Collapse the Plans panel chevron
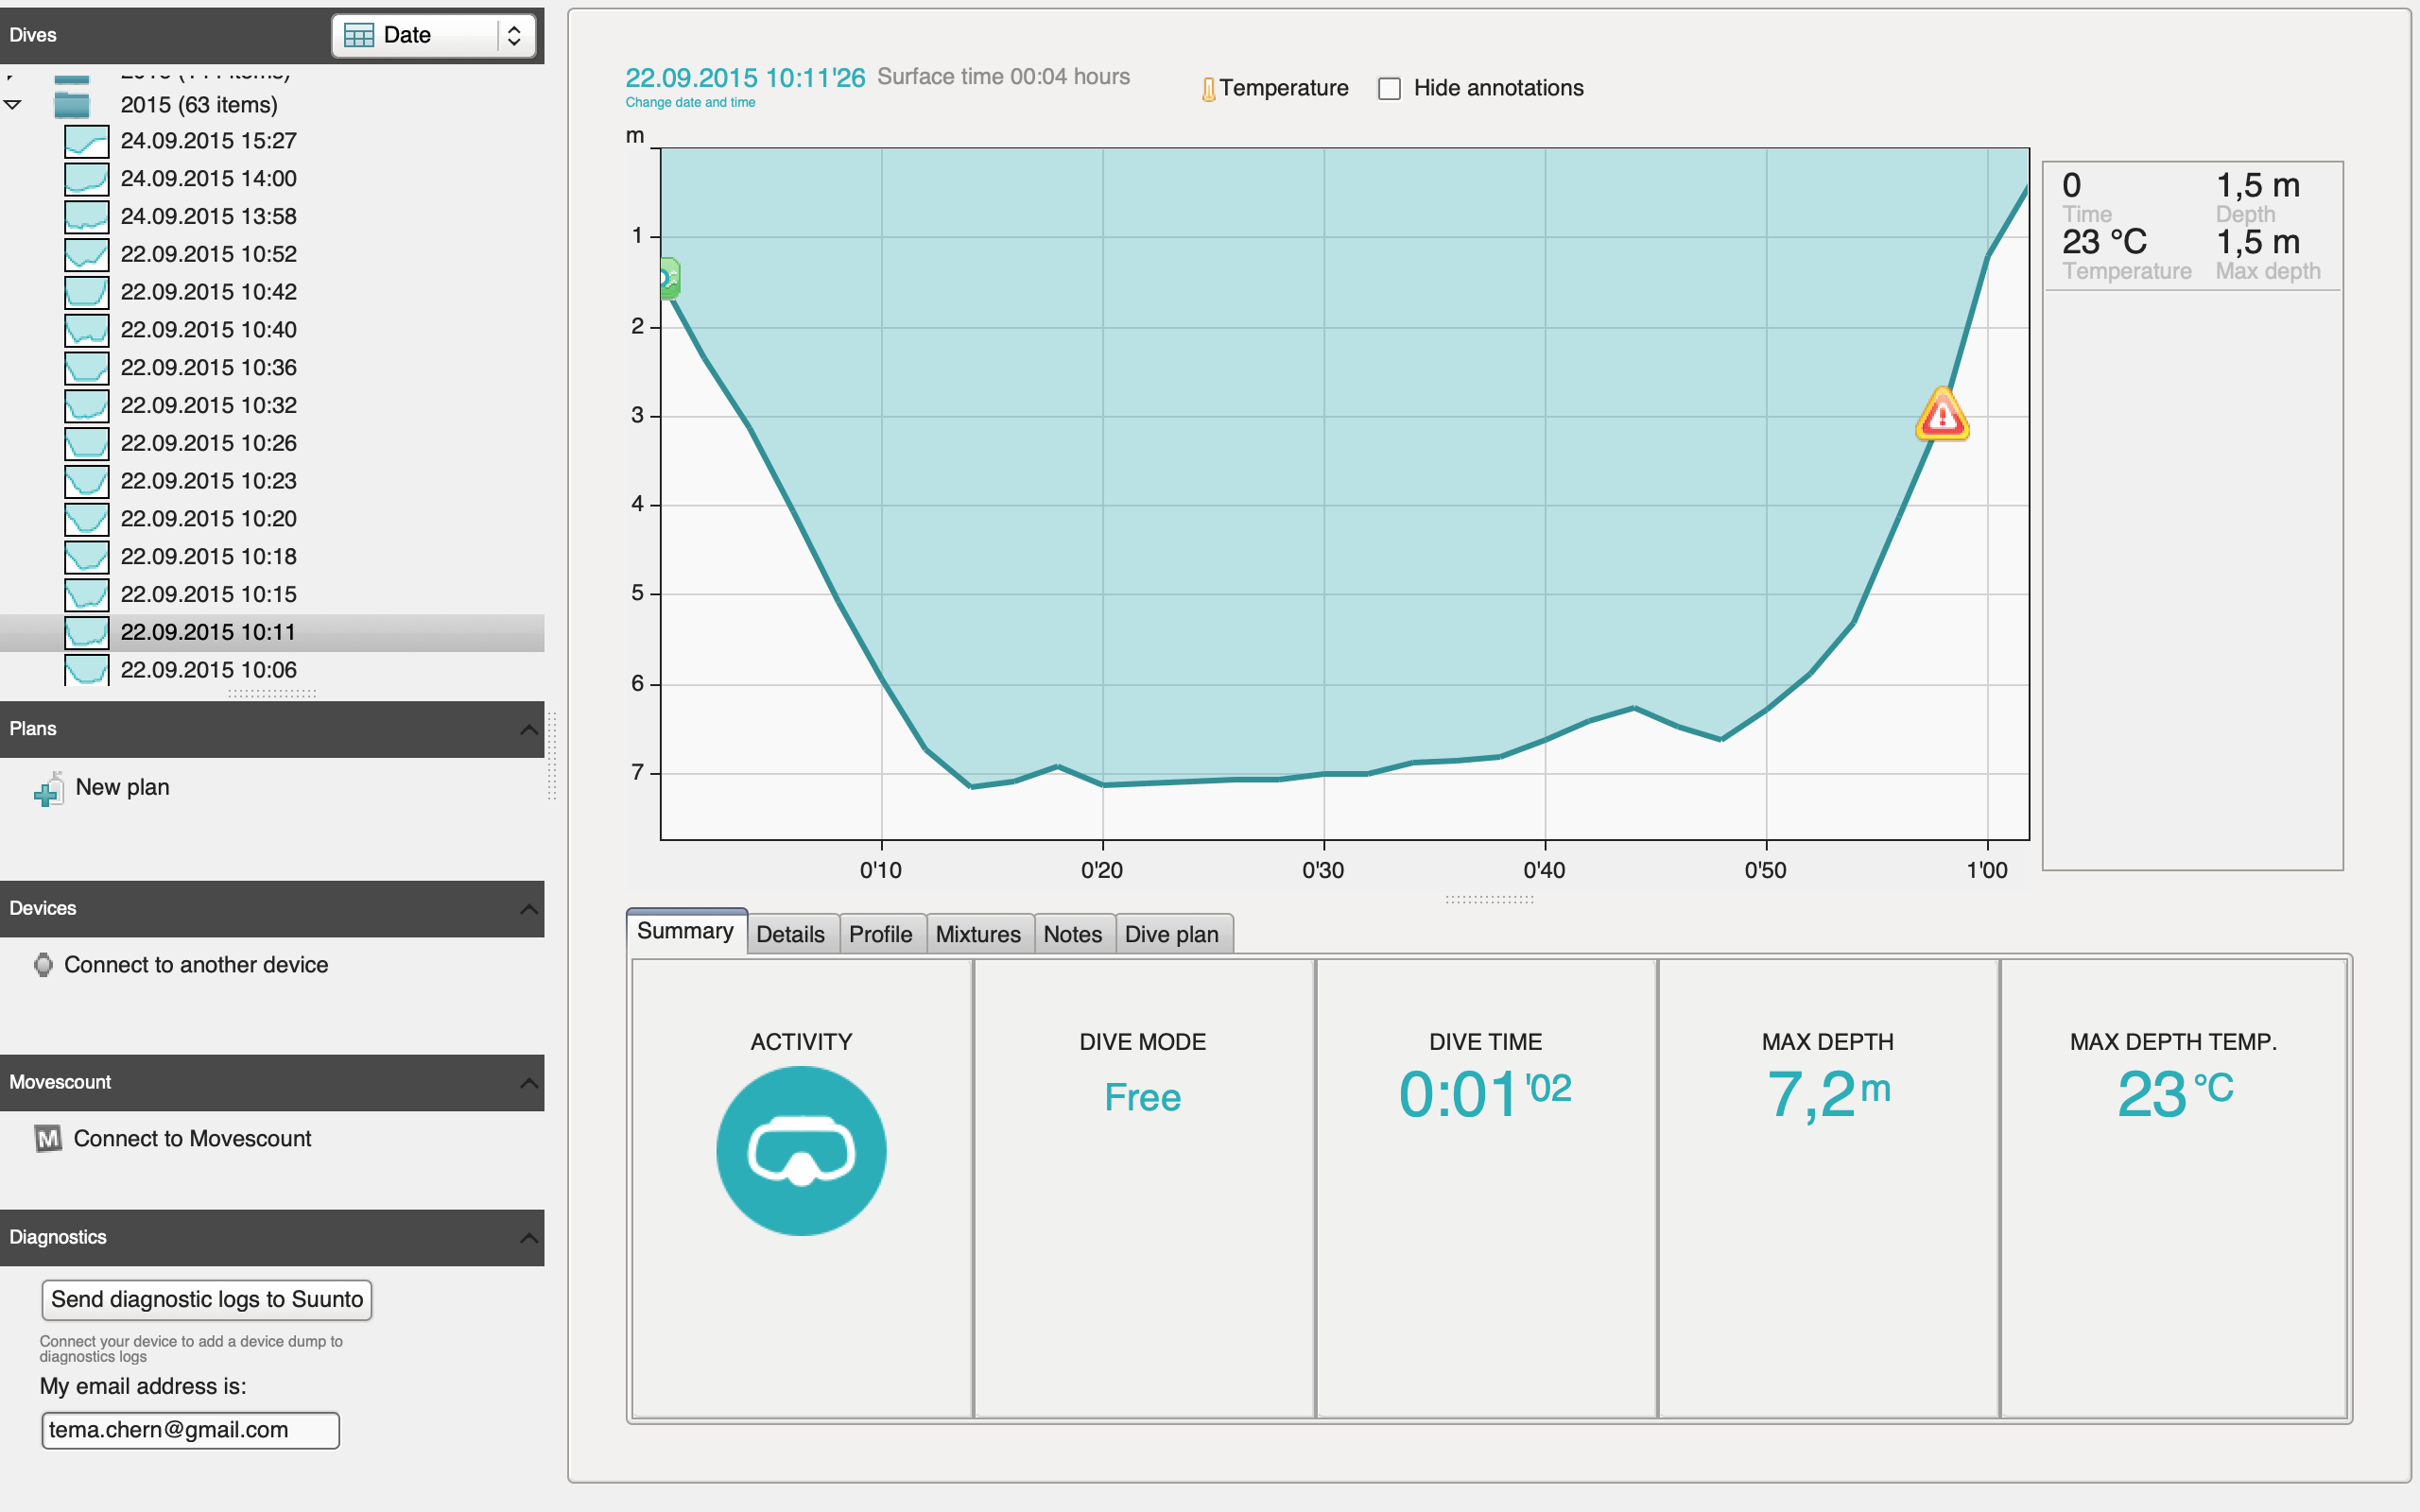Screen dimensions: 2420x1512 [x=528, y=729]
